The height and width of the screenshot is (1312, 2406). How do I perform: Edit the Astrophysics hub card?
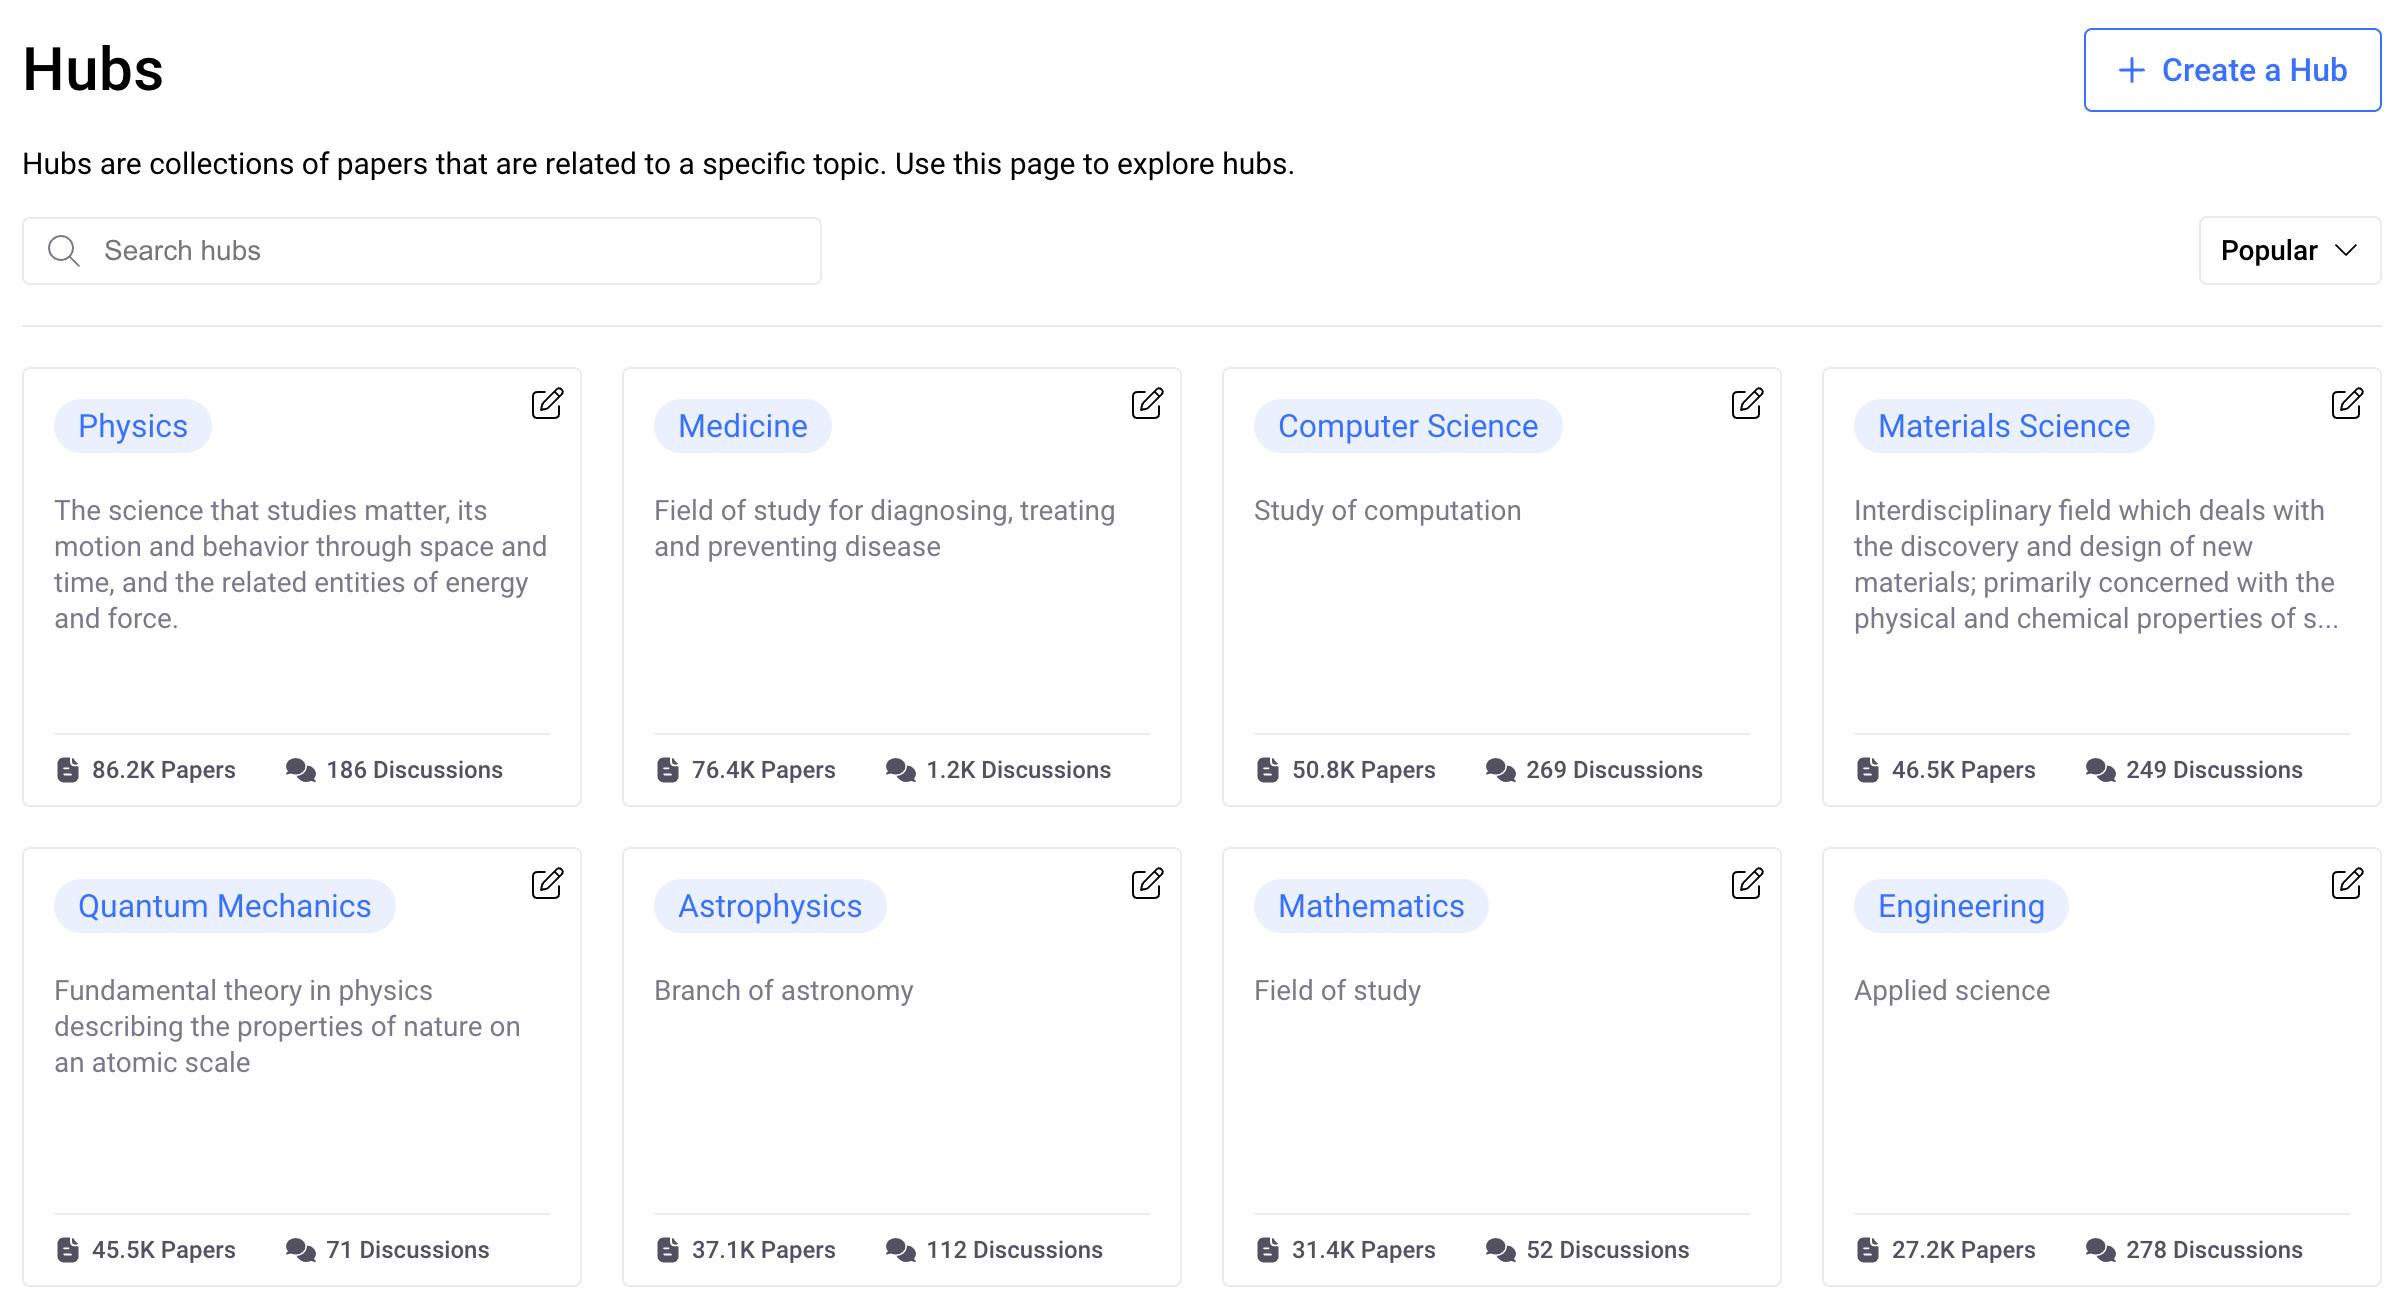[x=1147, y=883]
